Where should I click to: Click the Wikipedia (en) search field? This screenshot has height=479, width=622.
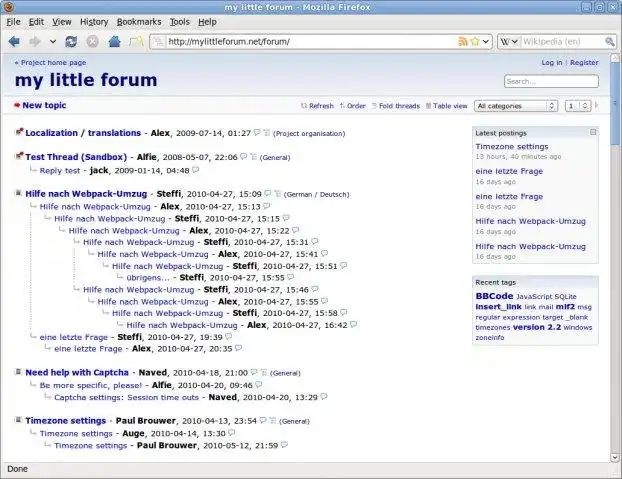coord(561,41)
